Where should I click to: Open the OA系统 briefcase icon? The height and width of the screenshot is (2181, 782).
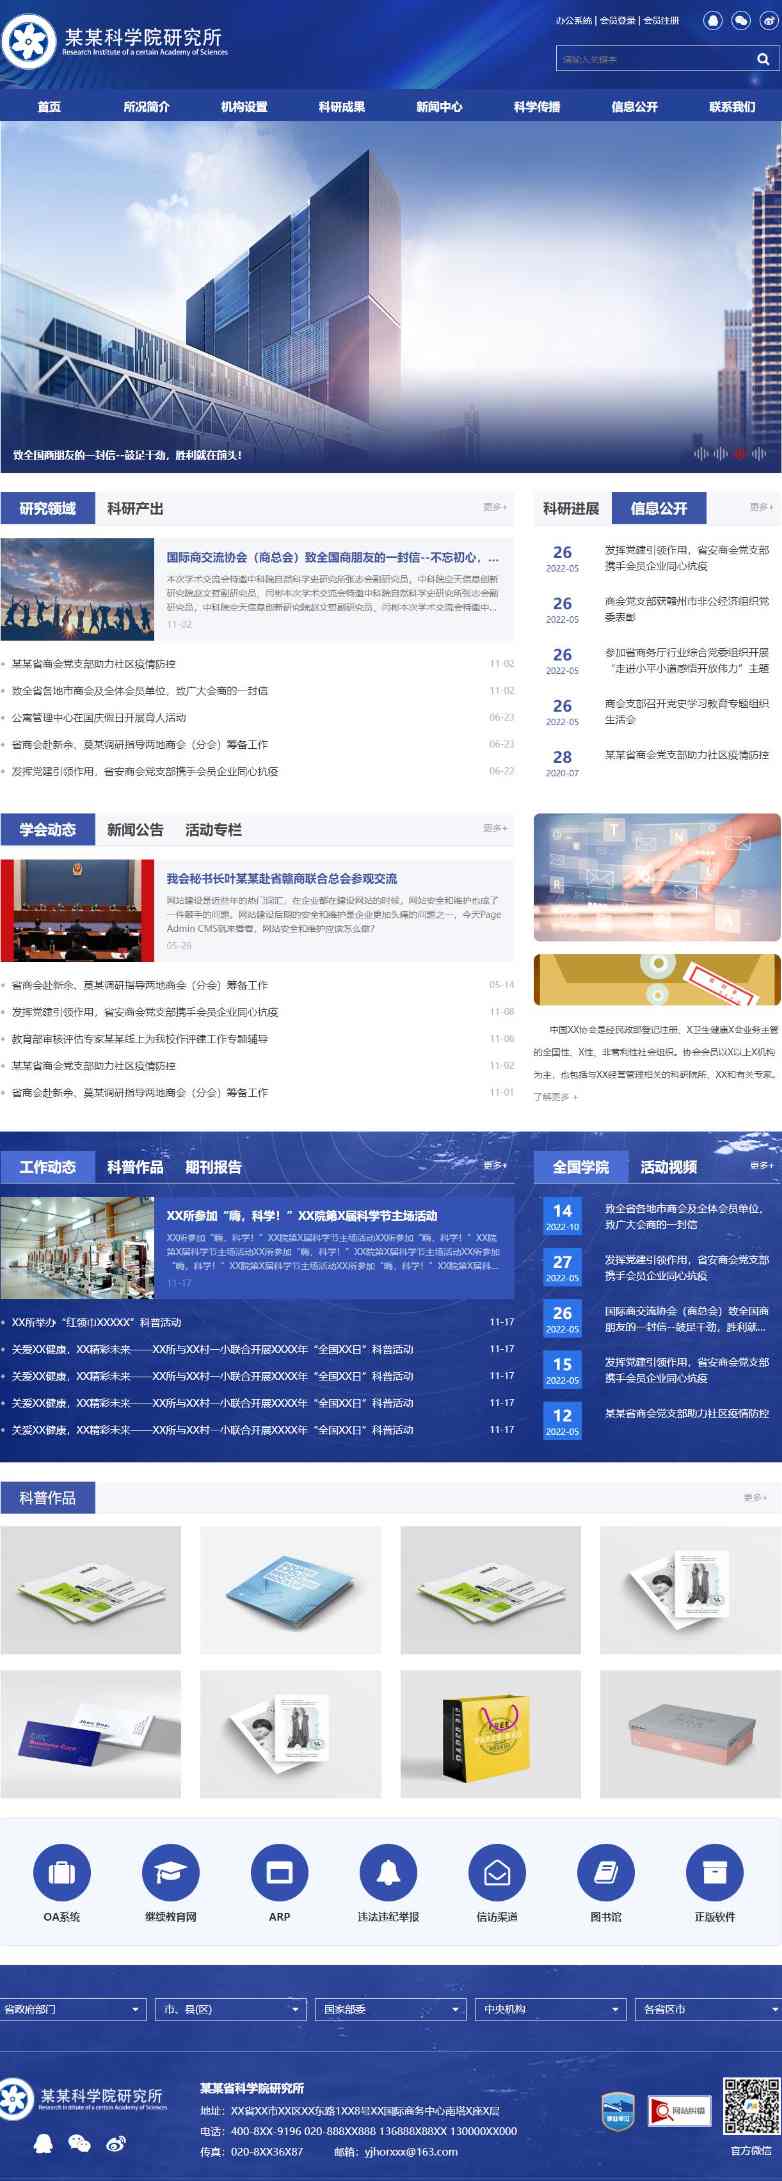(x=62, y=1872)
